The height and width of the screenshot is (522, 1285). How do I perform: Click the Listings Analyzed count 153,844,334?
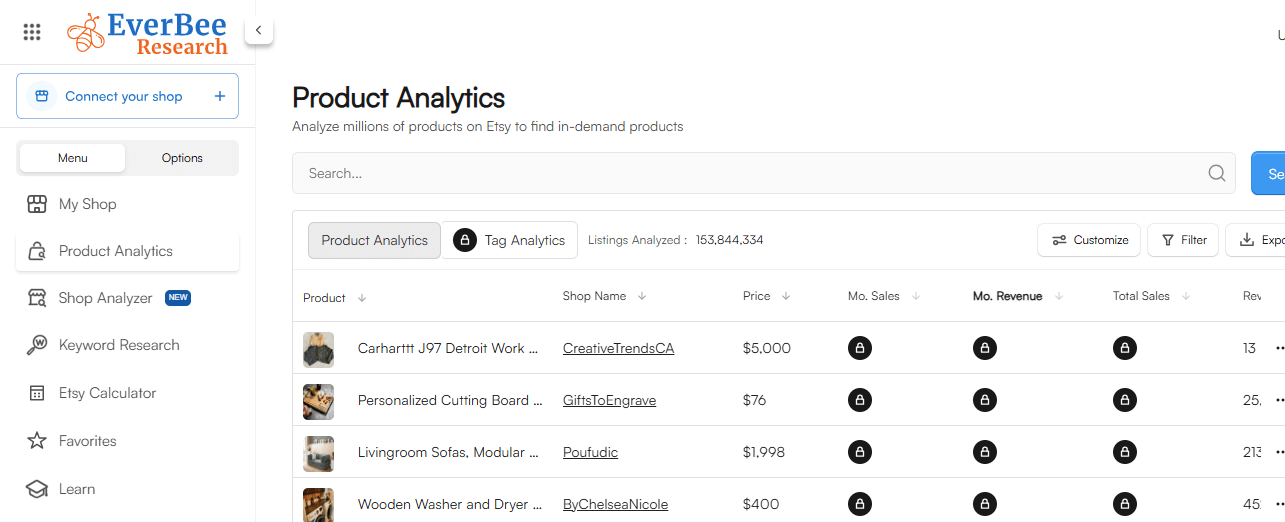(x=730, y=240)
